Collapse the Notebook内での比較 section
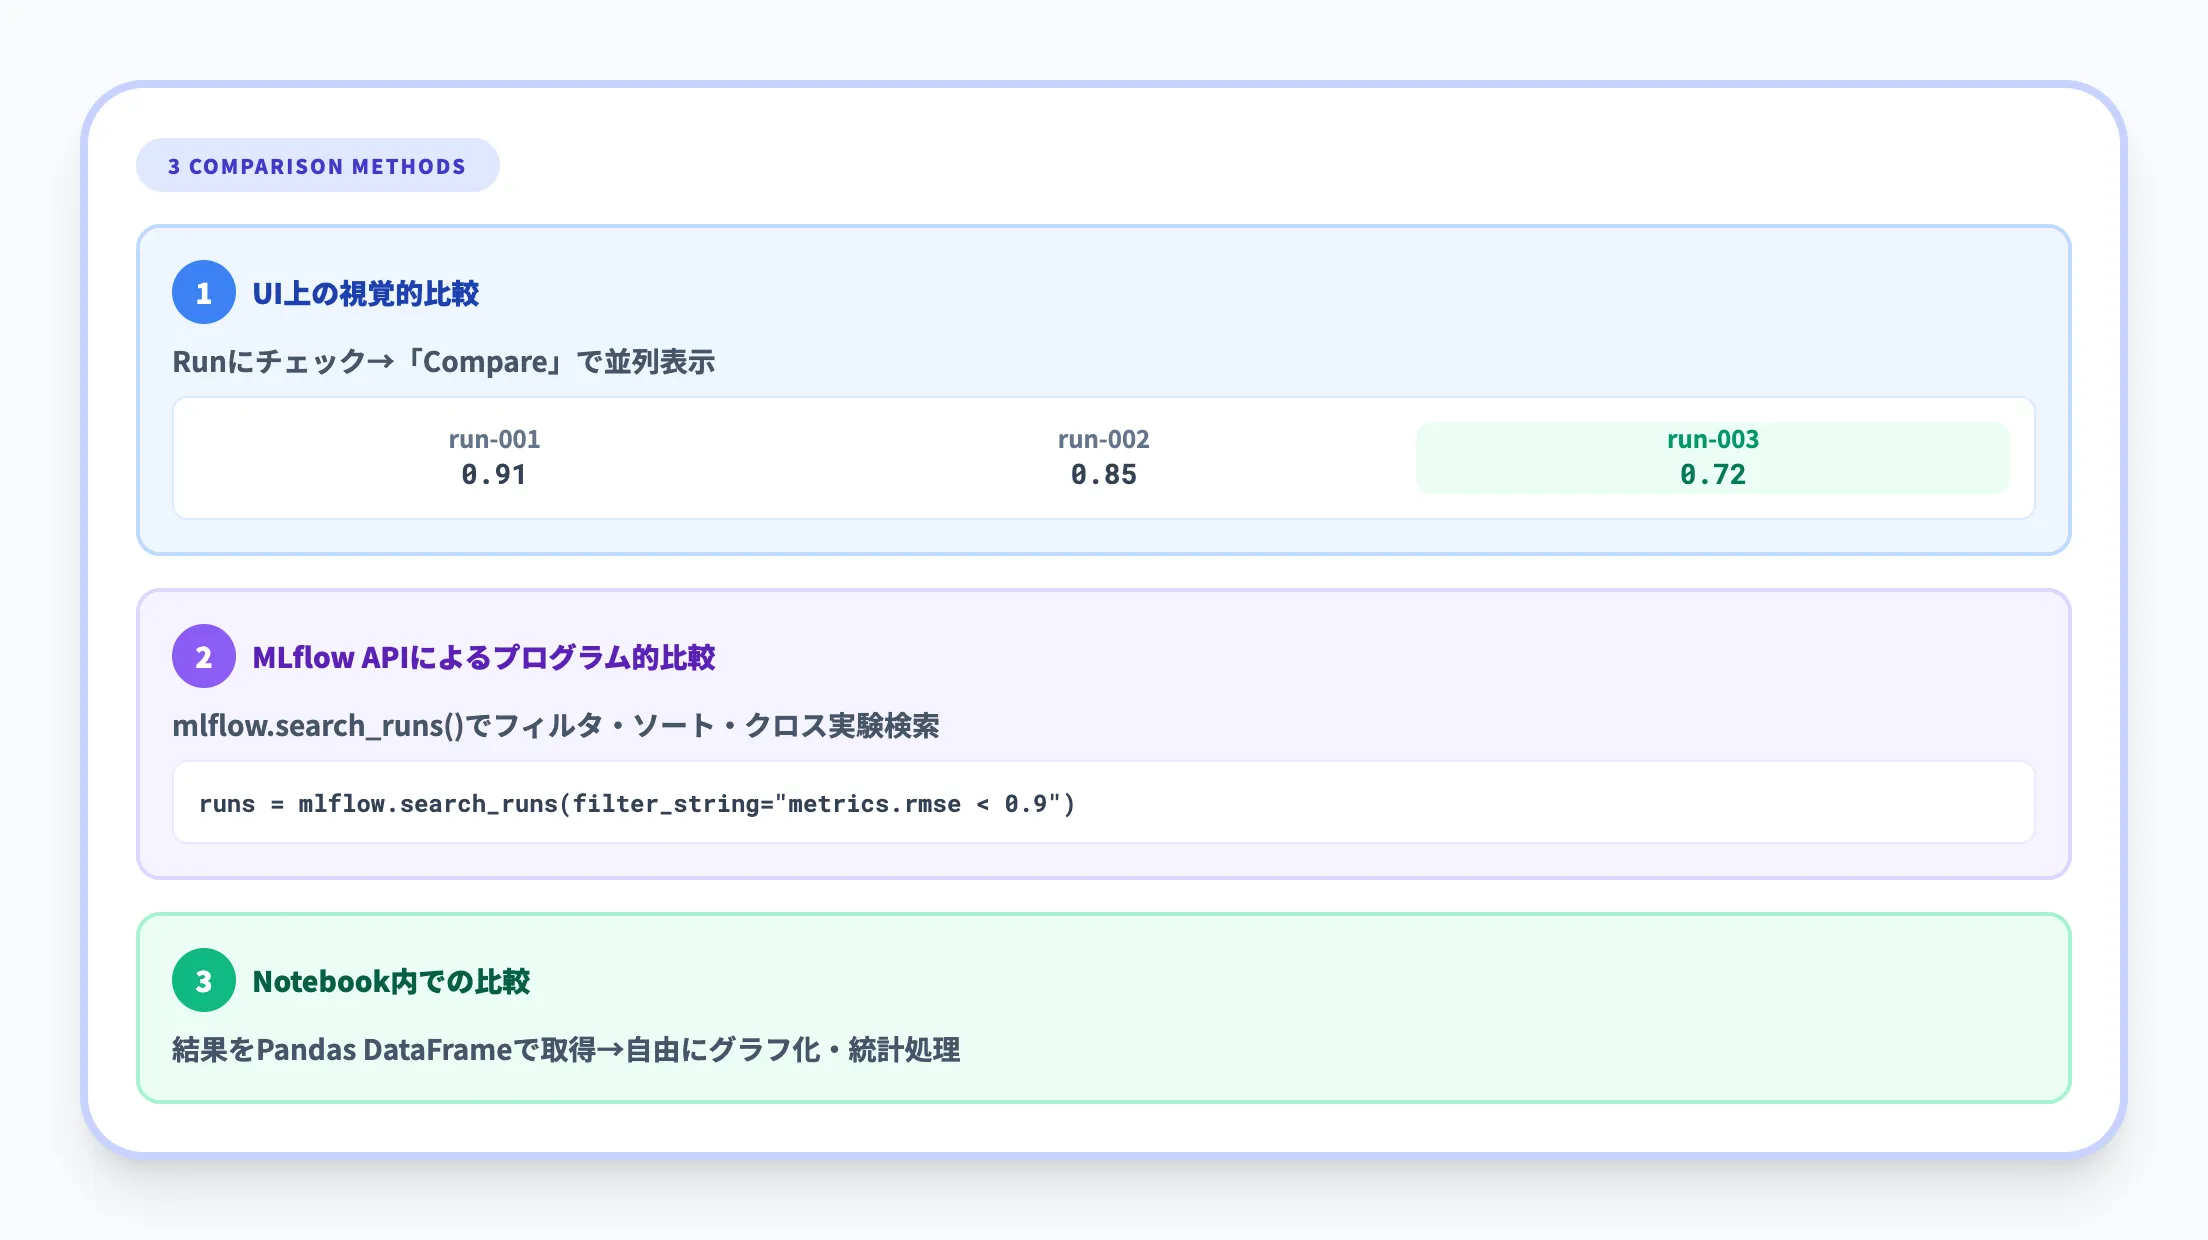The image size is (2208, 1240). coord(394,981)
